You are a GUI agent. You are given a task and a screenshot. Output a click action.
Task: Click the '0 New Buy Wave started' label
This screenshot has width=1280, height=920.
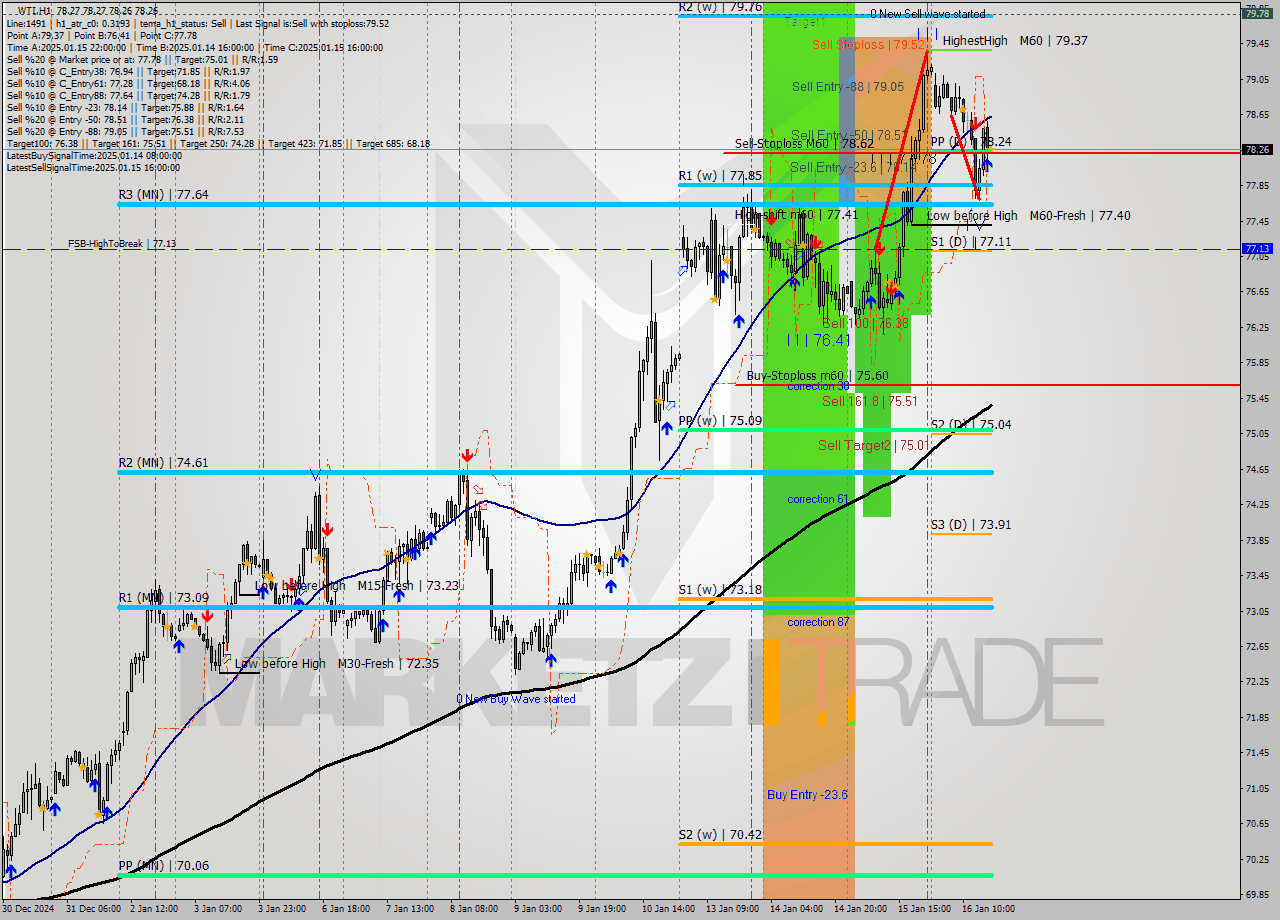516,699
